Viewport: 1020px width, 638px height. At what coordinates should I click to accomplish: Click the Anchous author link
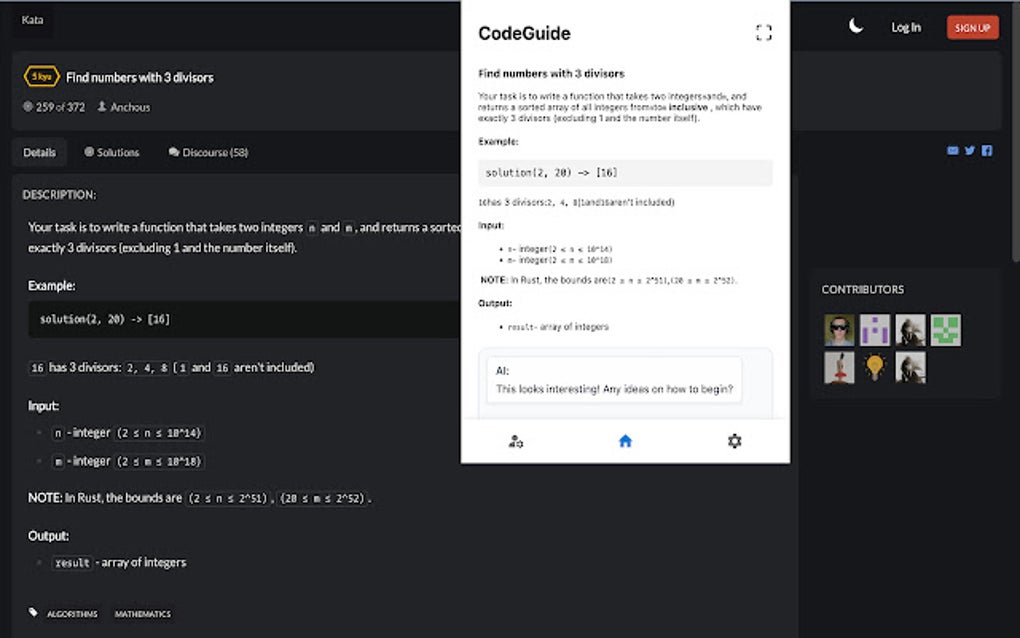pos(130,107)
